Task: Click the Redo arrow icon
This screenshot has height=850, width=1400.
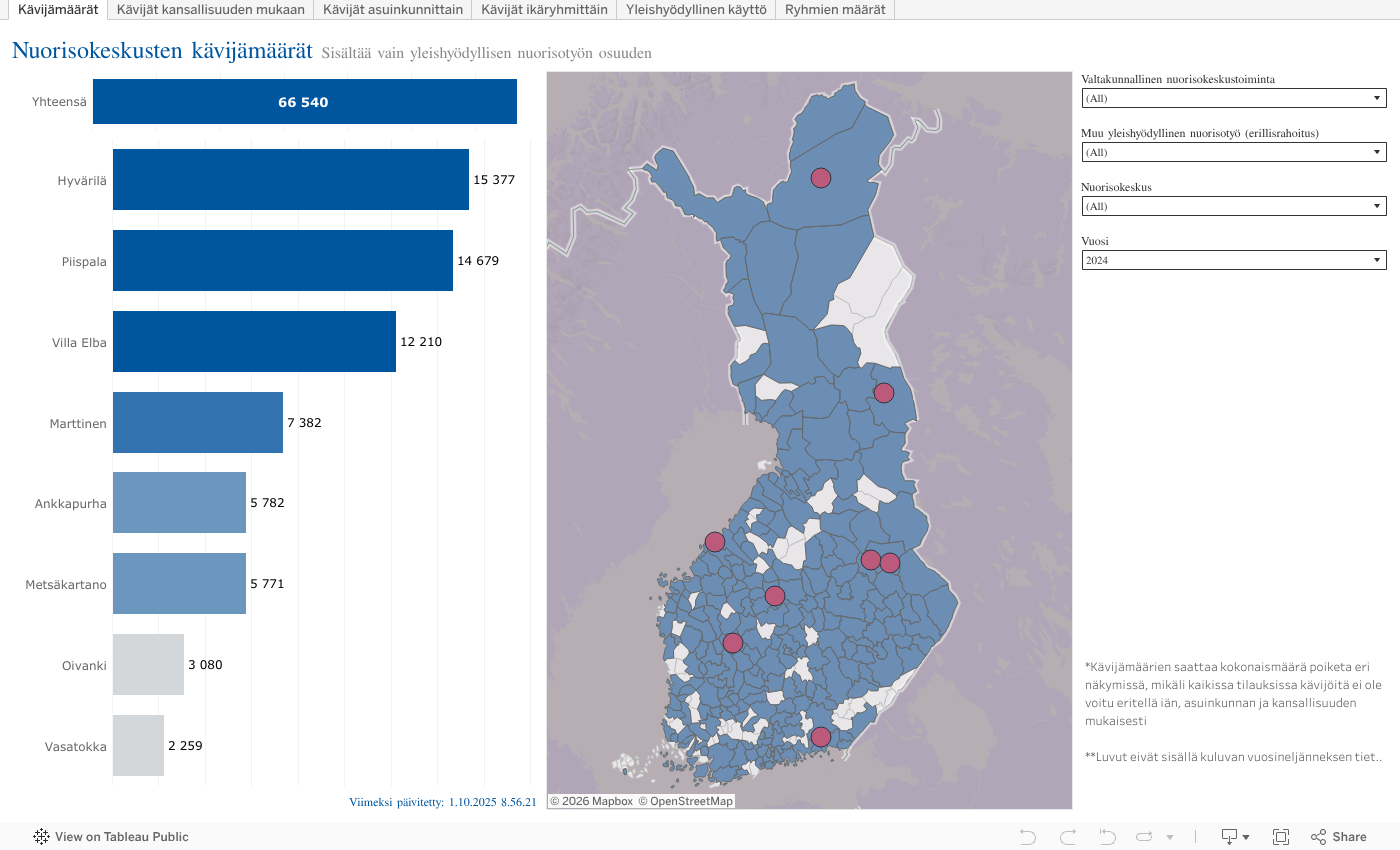Action: [x=1068, y=837]
